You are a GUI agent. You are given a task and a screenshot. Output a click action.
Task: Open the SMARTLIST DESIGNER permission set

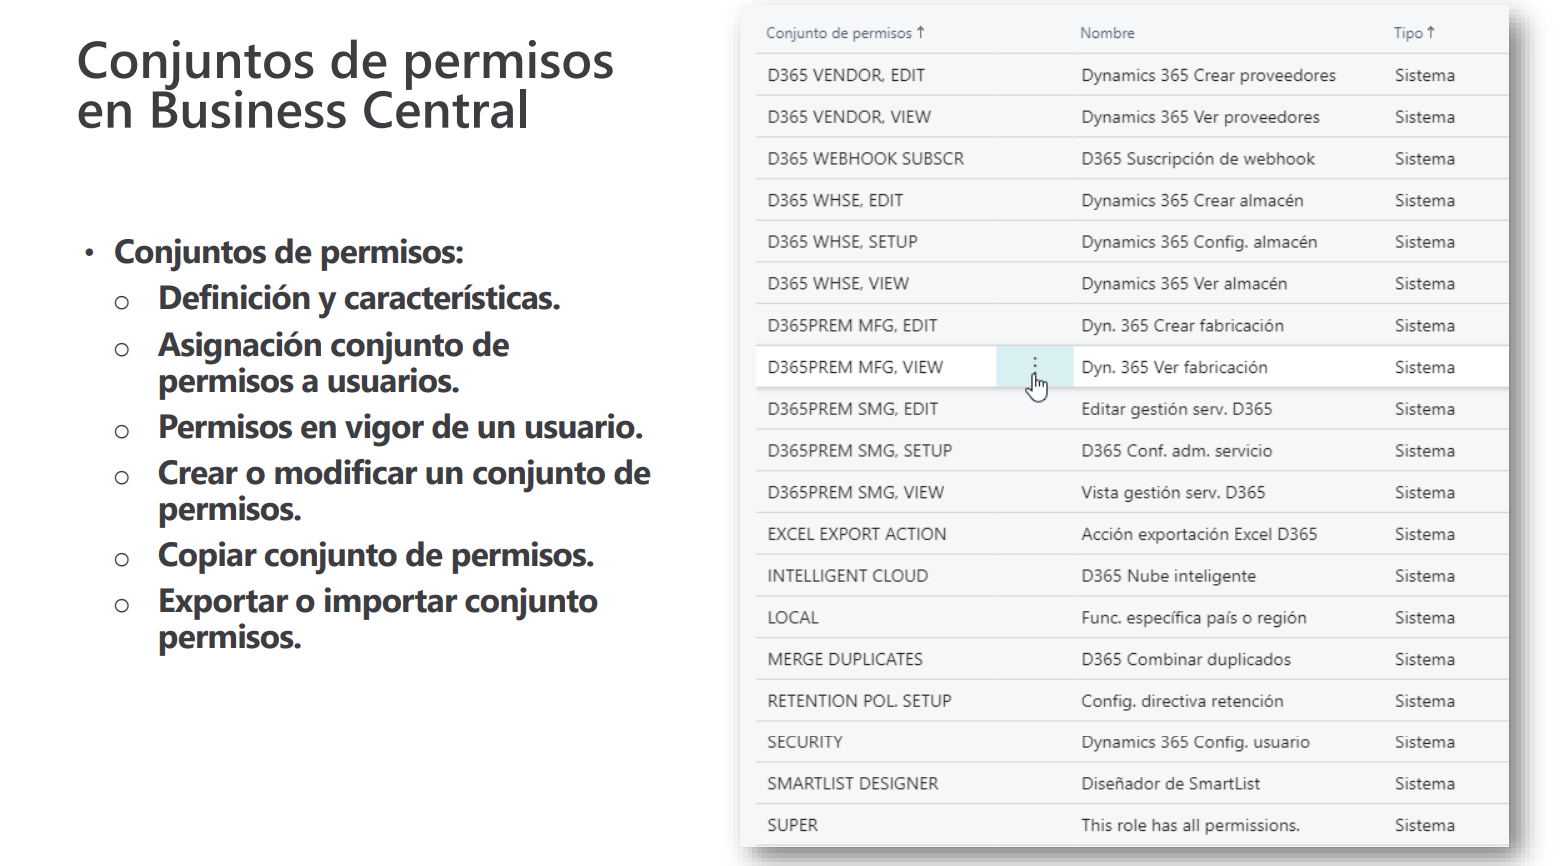(853, 784)
